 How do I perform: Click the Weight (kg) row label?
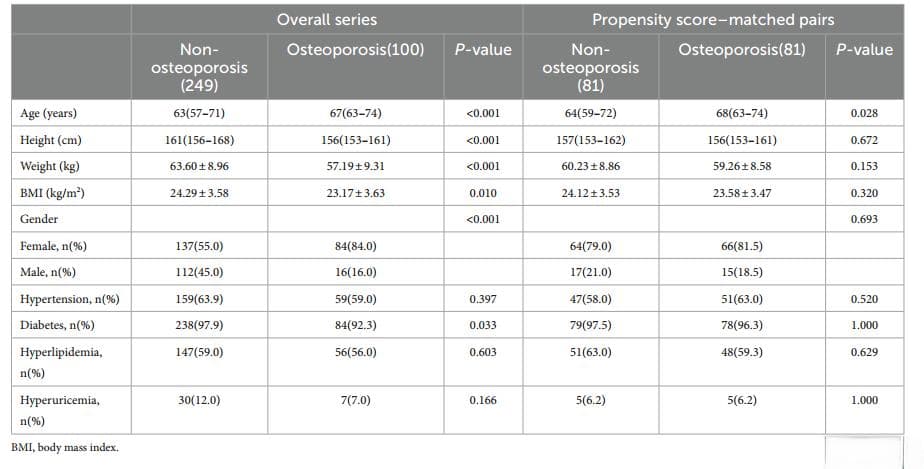[50, 166]
